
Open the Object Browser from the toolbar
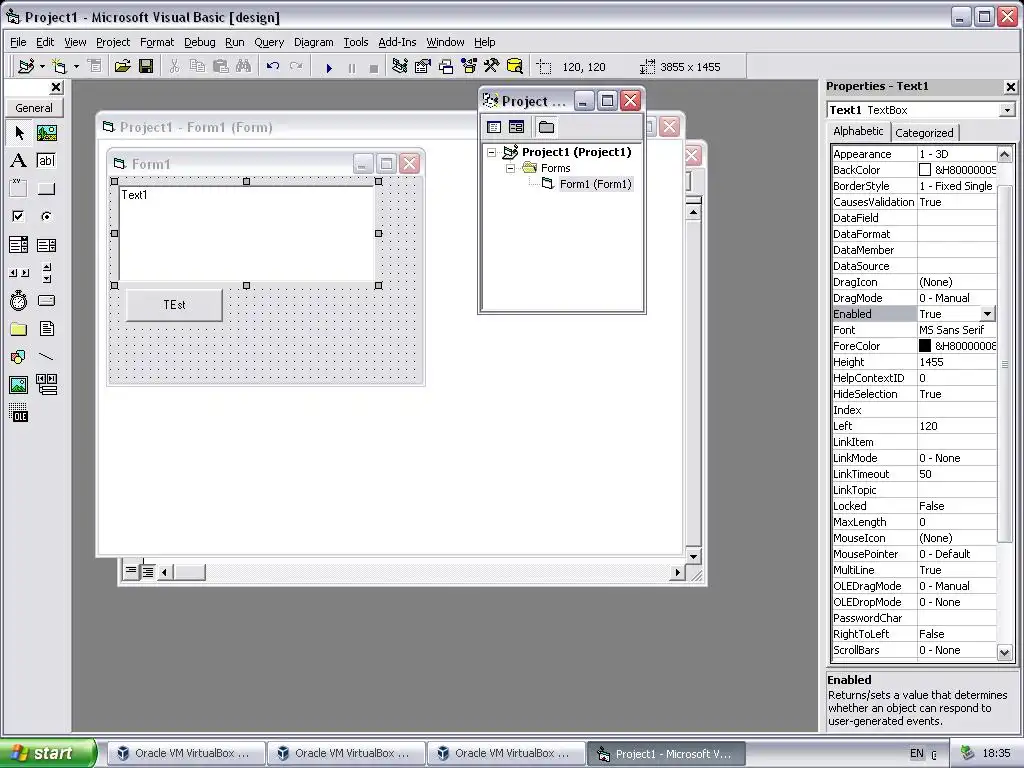(469, 66)
